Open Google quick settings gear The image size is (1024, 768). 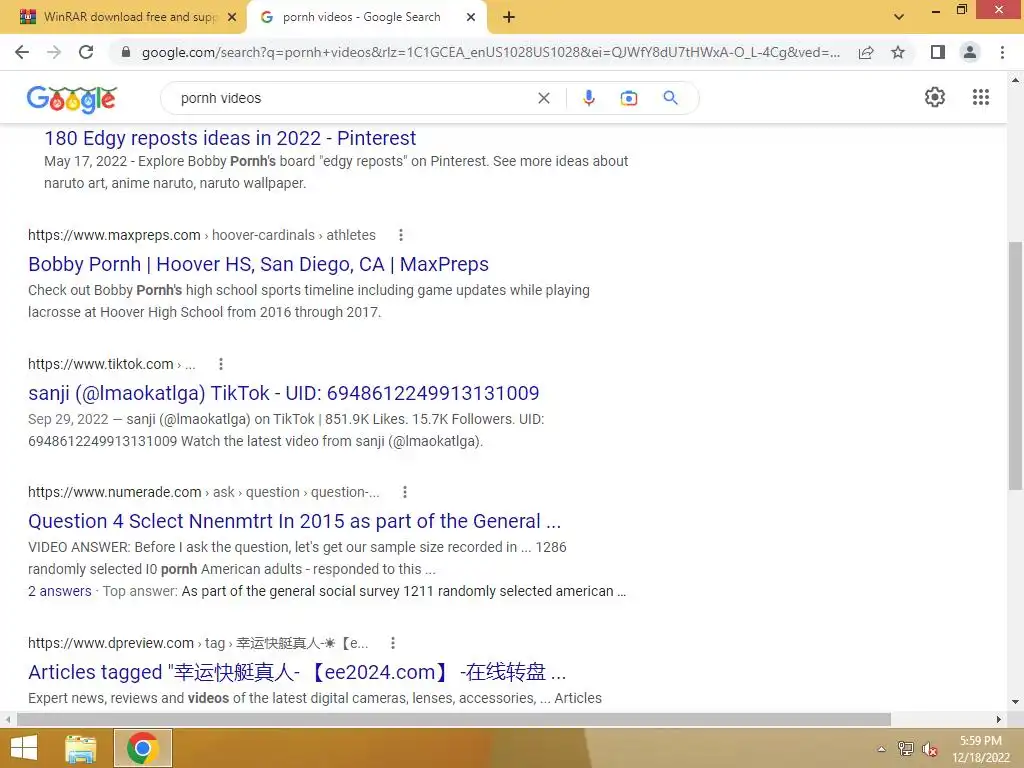[x=935, y=97]
